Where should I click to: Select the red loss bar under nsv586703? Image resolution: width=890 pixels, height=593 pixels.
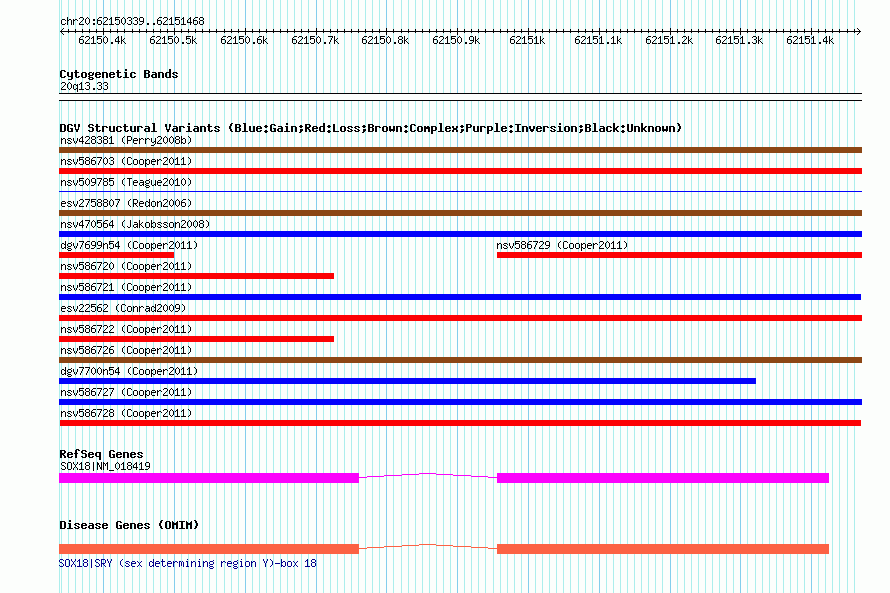point(460,171)
